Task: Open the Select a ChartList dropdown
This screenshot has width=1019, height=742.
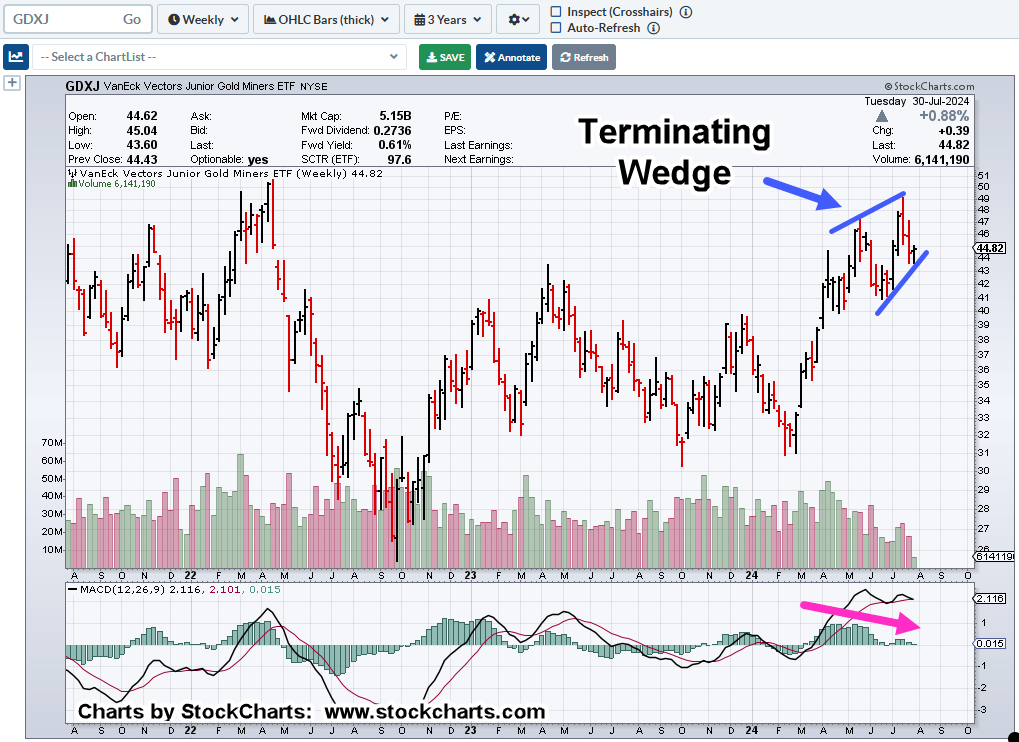Action: [220, 57]
